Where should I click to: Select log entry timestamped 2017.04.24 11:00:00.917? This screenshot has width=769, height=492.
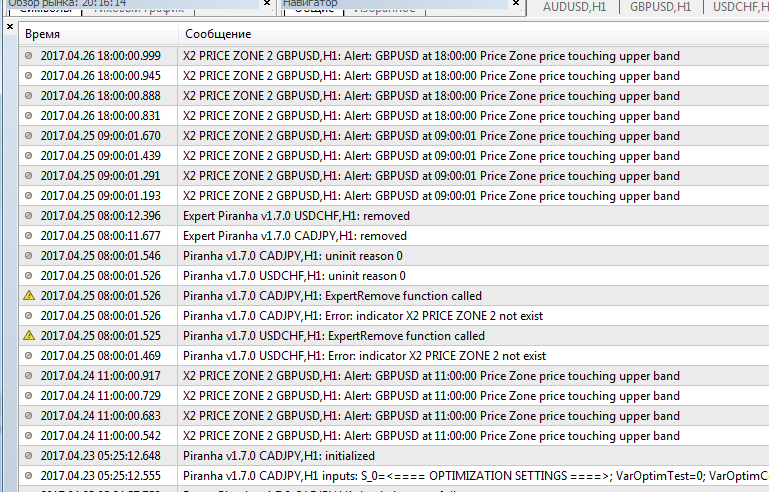(x=394, y=376)
